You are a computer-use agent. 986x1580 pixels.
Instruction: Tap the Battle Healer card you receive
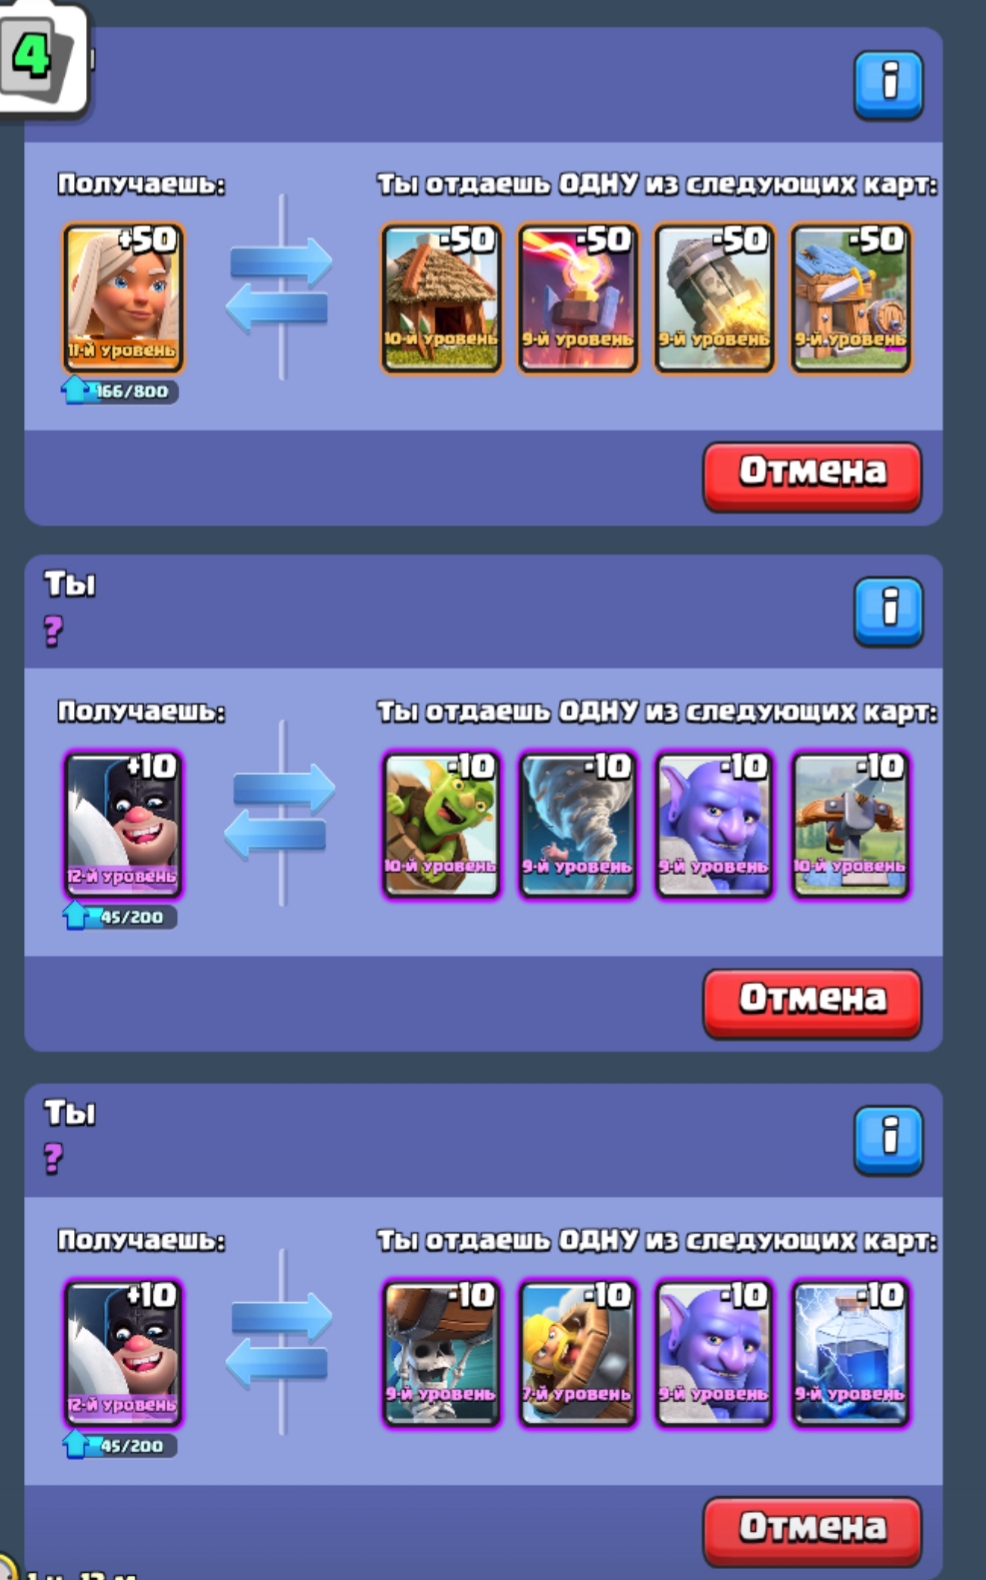123,298
